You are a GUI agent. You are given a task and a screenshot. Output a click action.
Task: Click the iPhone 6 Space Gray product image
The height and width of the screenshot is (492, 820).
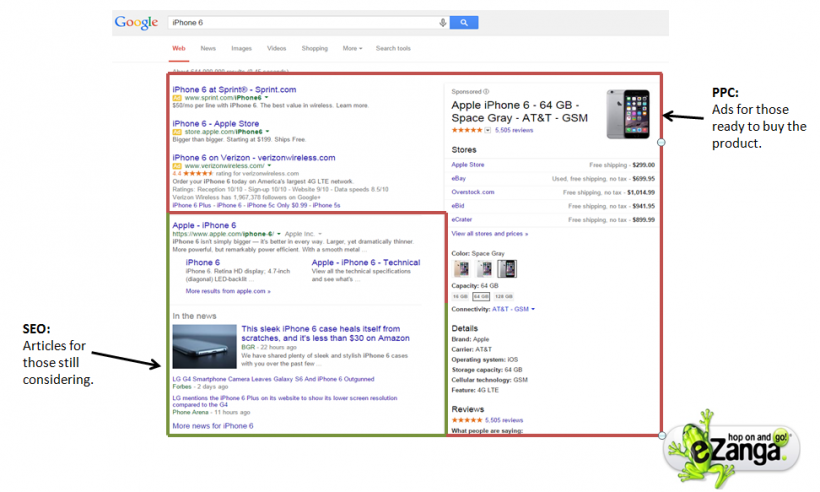point(628,114)
